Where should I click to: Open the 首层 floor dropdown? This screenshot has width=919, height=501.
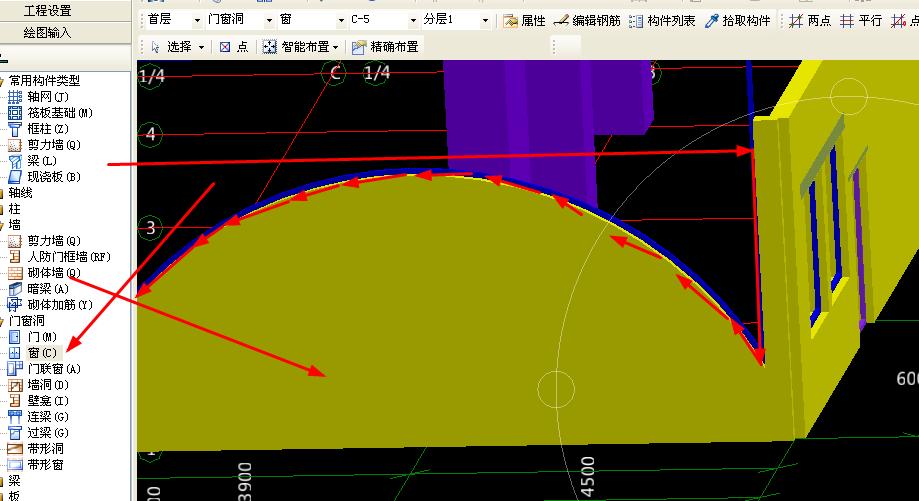point(197,20)
